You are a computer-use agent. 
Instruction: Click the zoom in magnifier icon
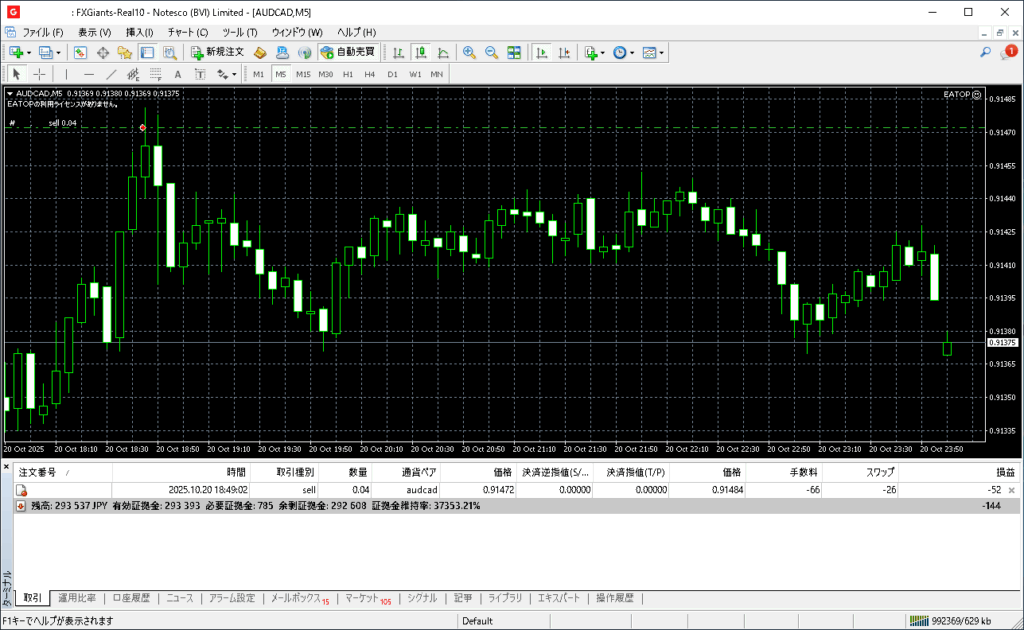pyautogui.click(x=468, y=52)
